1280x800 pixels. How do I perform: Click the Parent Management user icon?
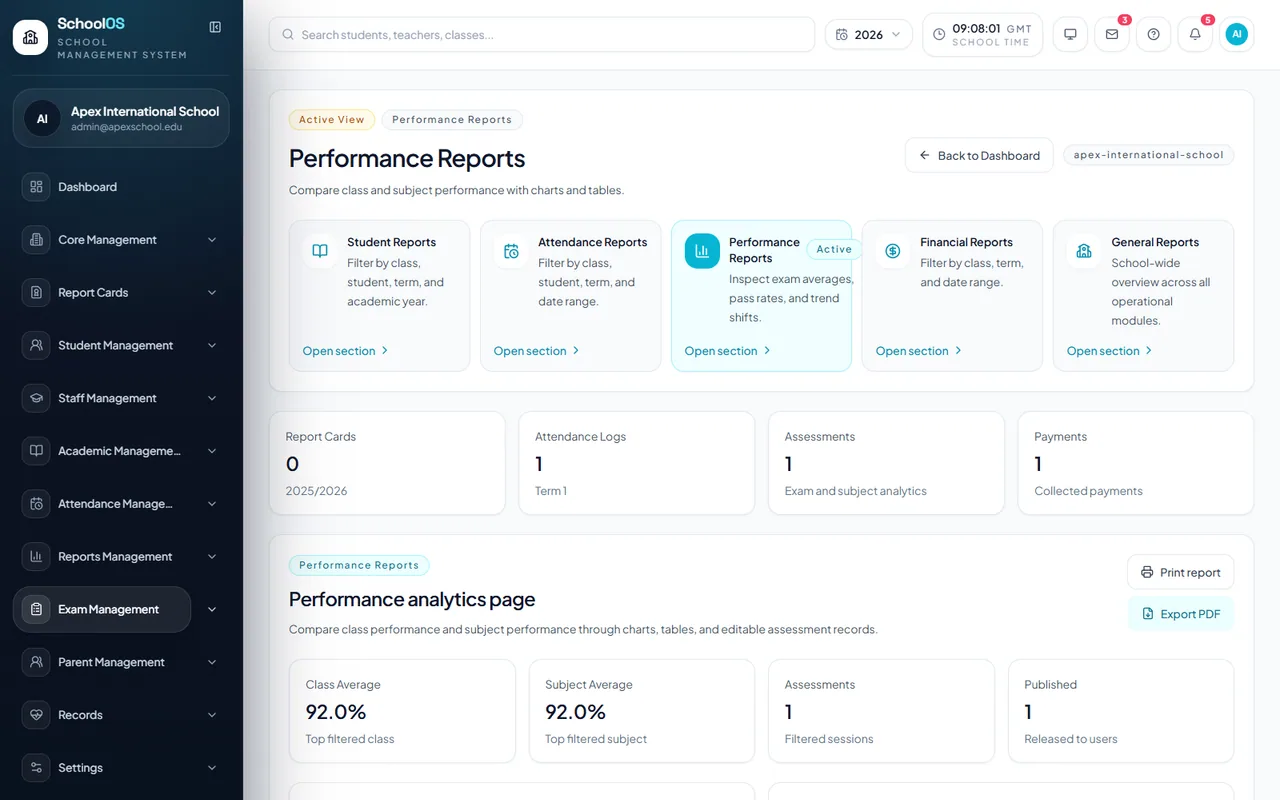[36, 662]
